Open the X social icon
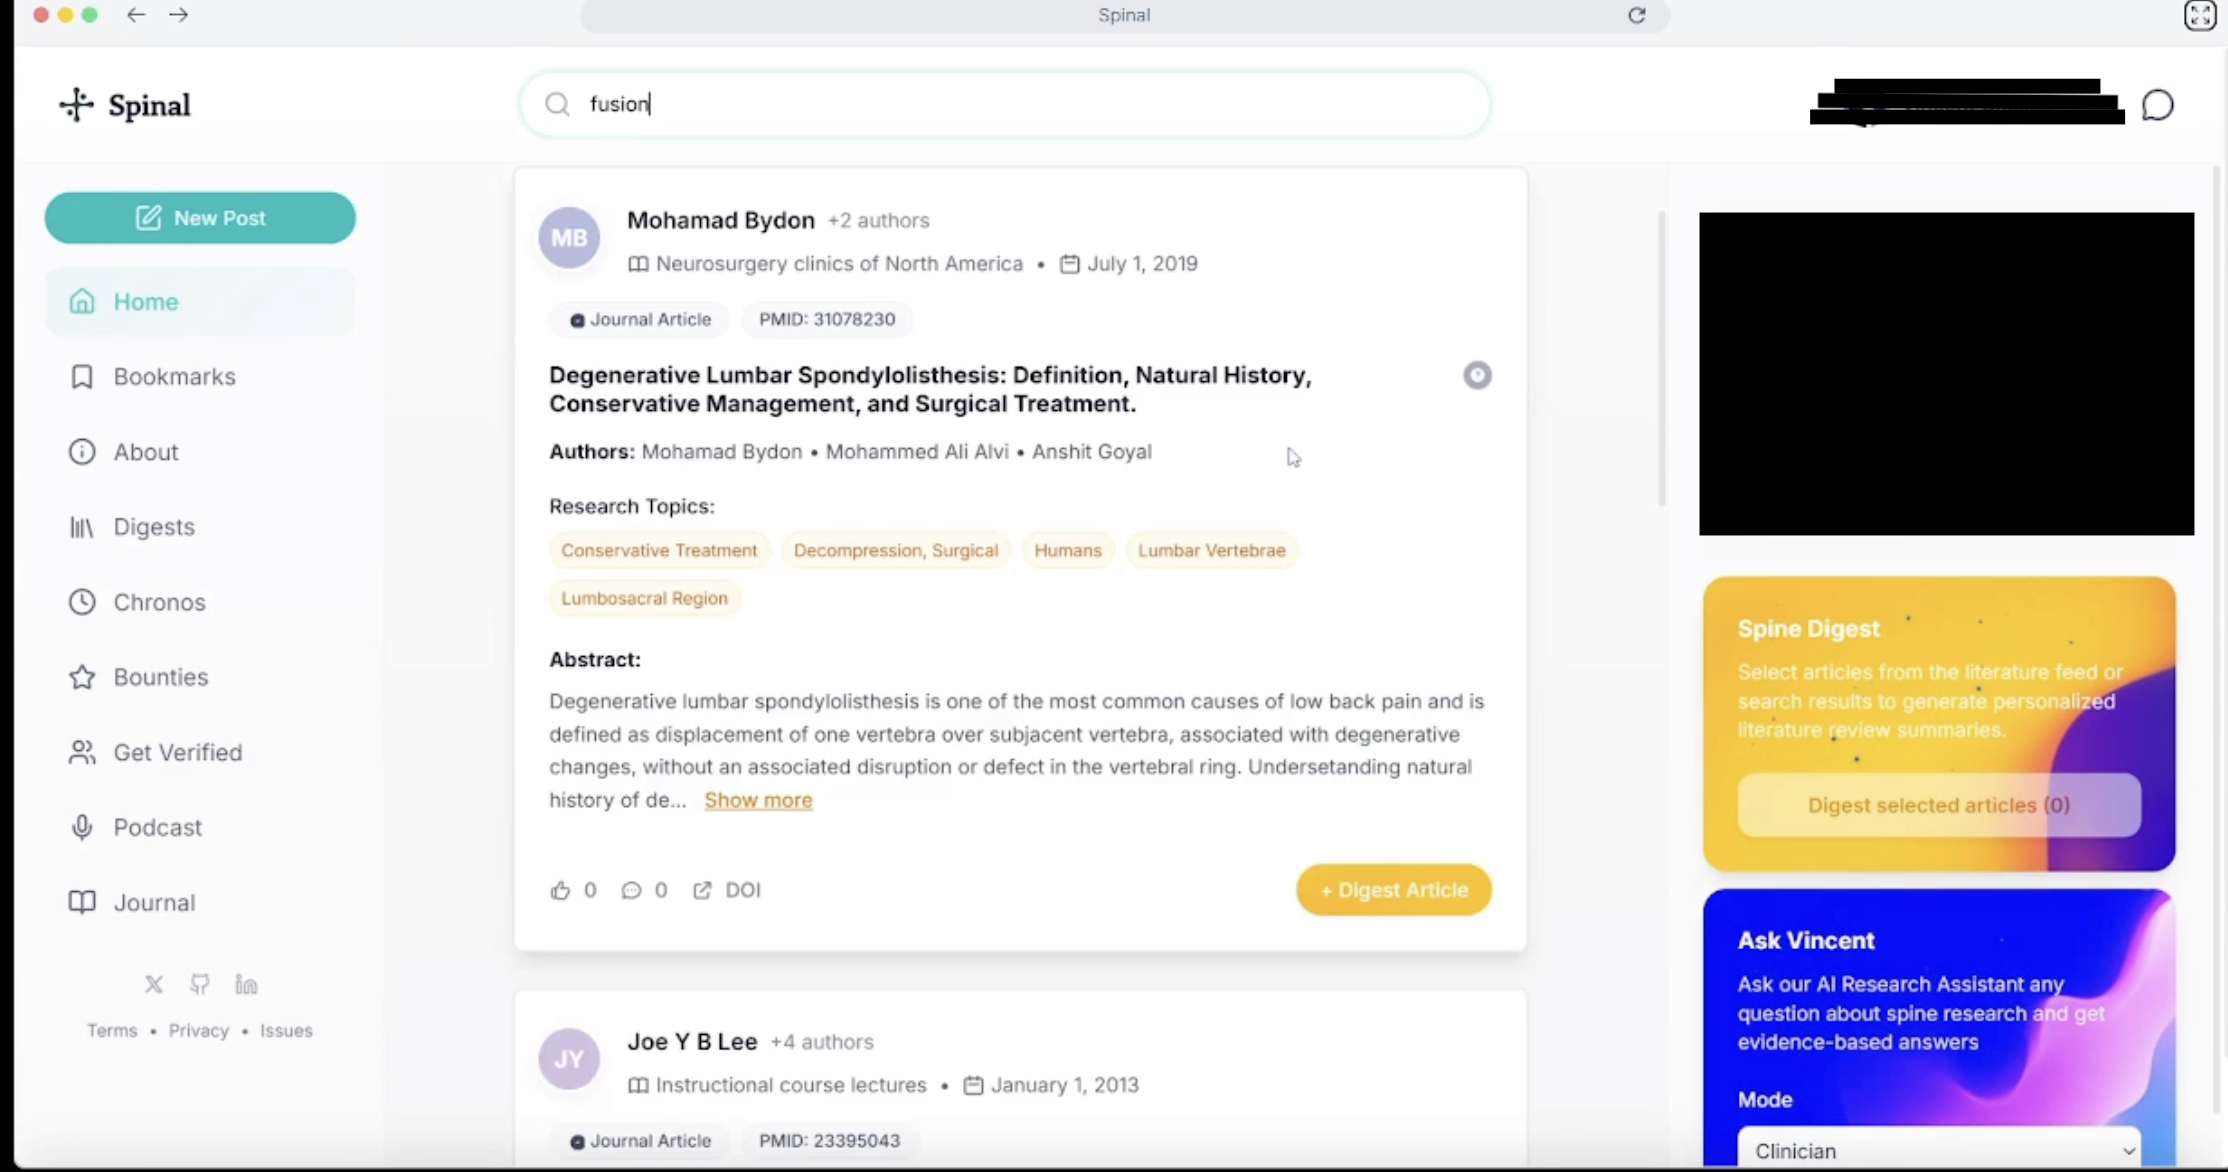 coord(153,985)
